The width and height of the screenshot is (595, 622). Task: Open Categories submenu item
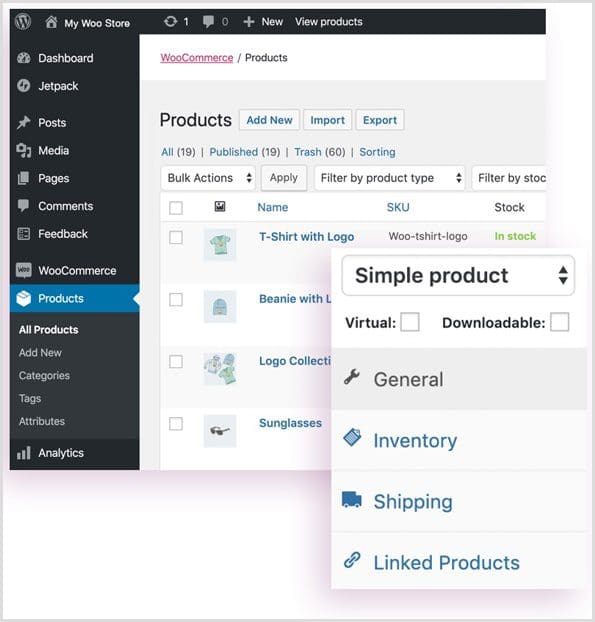44,376
